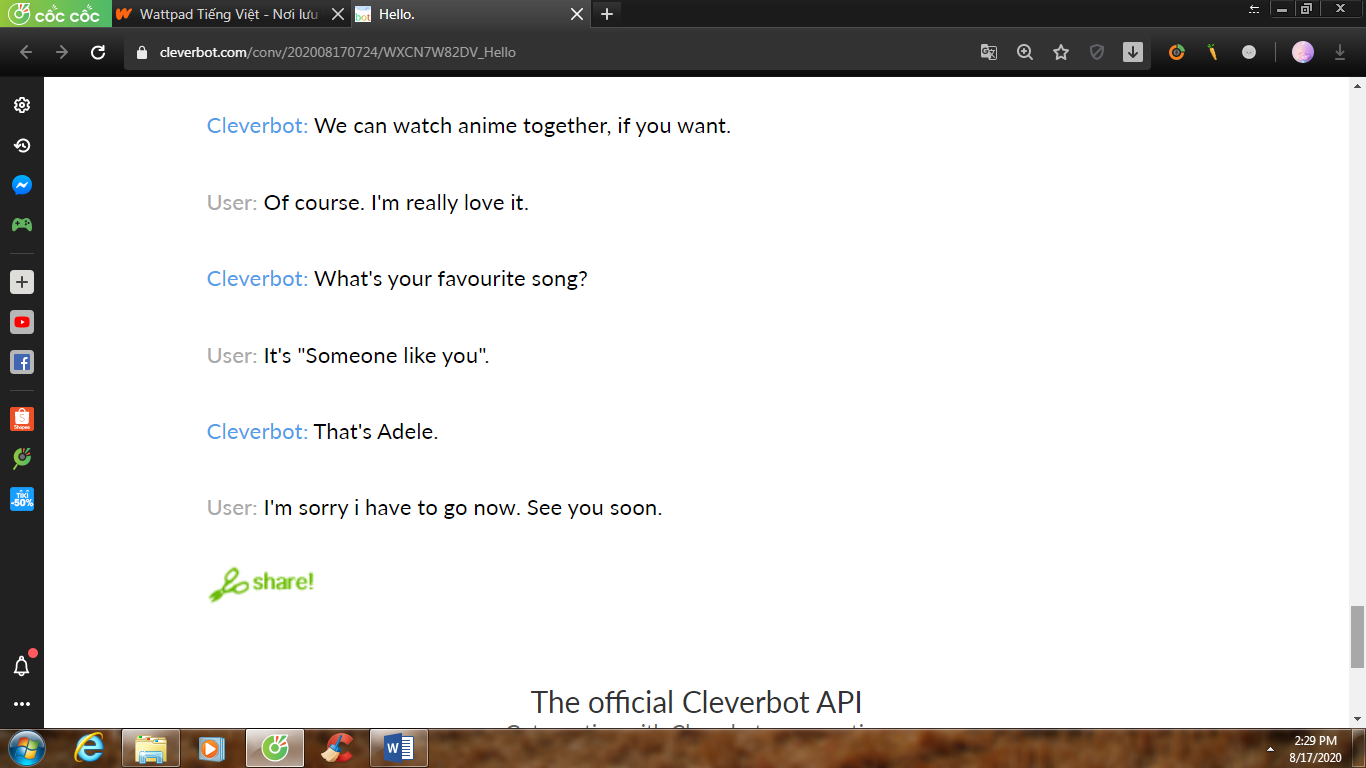
Task: Click the green share! link
Action: click(261, 583)
